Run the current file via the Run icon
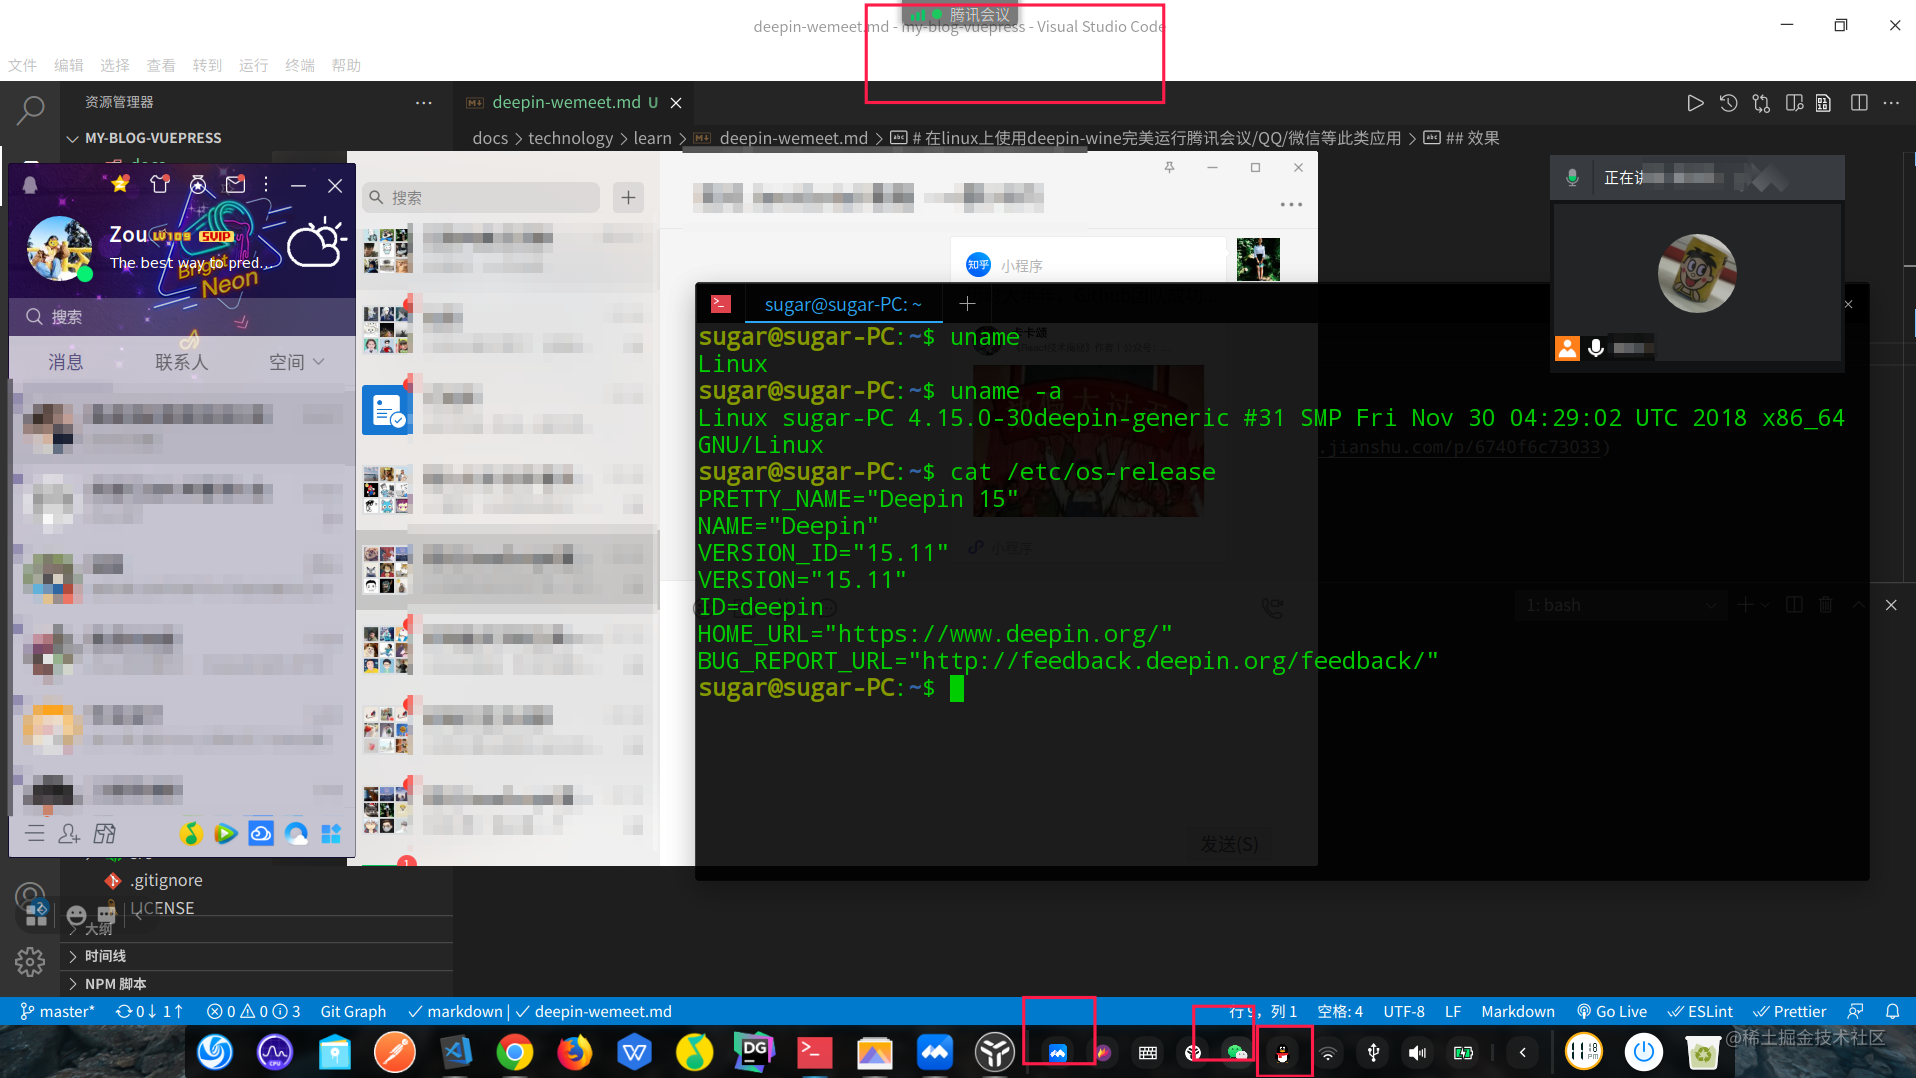 click(1695, 102)
